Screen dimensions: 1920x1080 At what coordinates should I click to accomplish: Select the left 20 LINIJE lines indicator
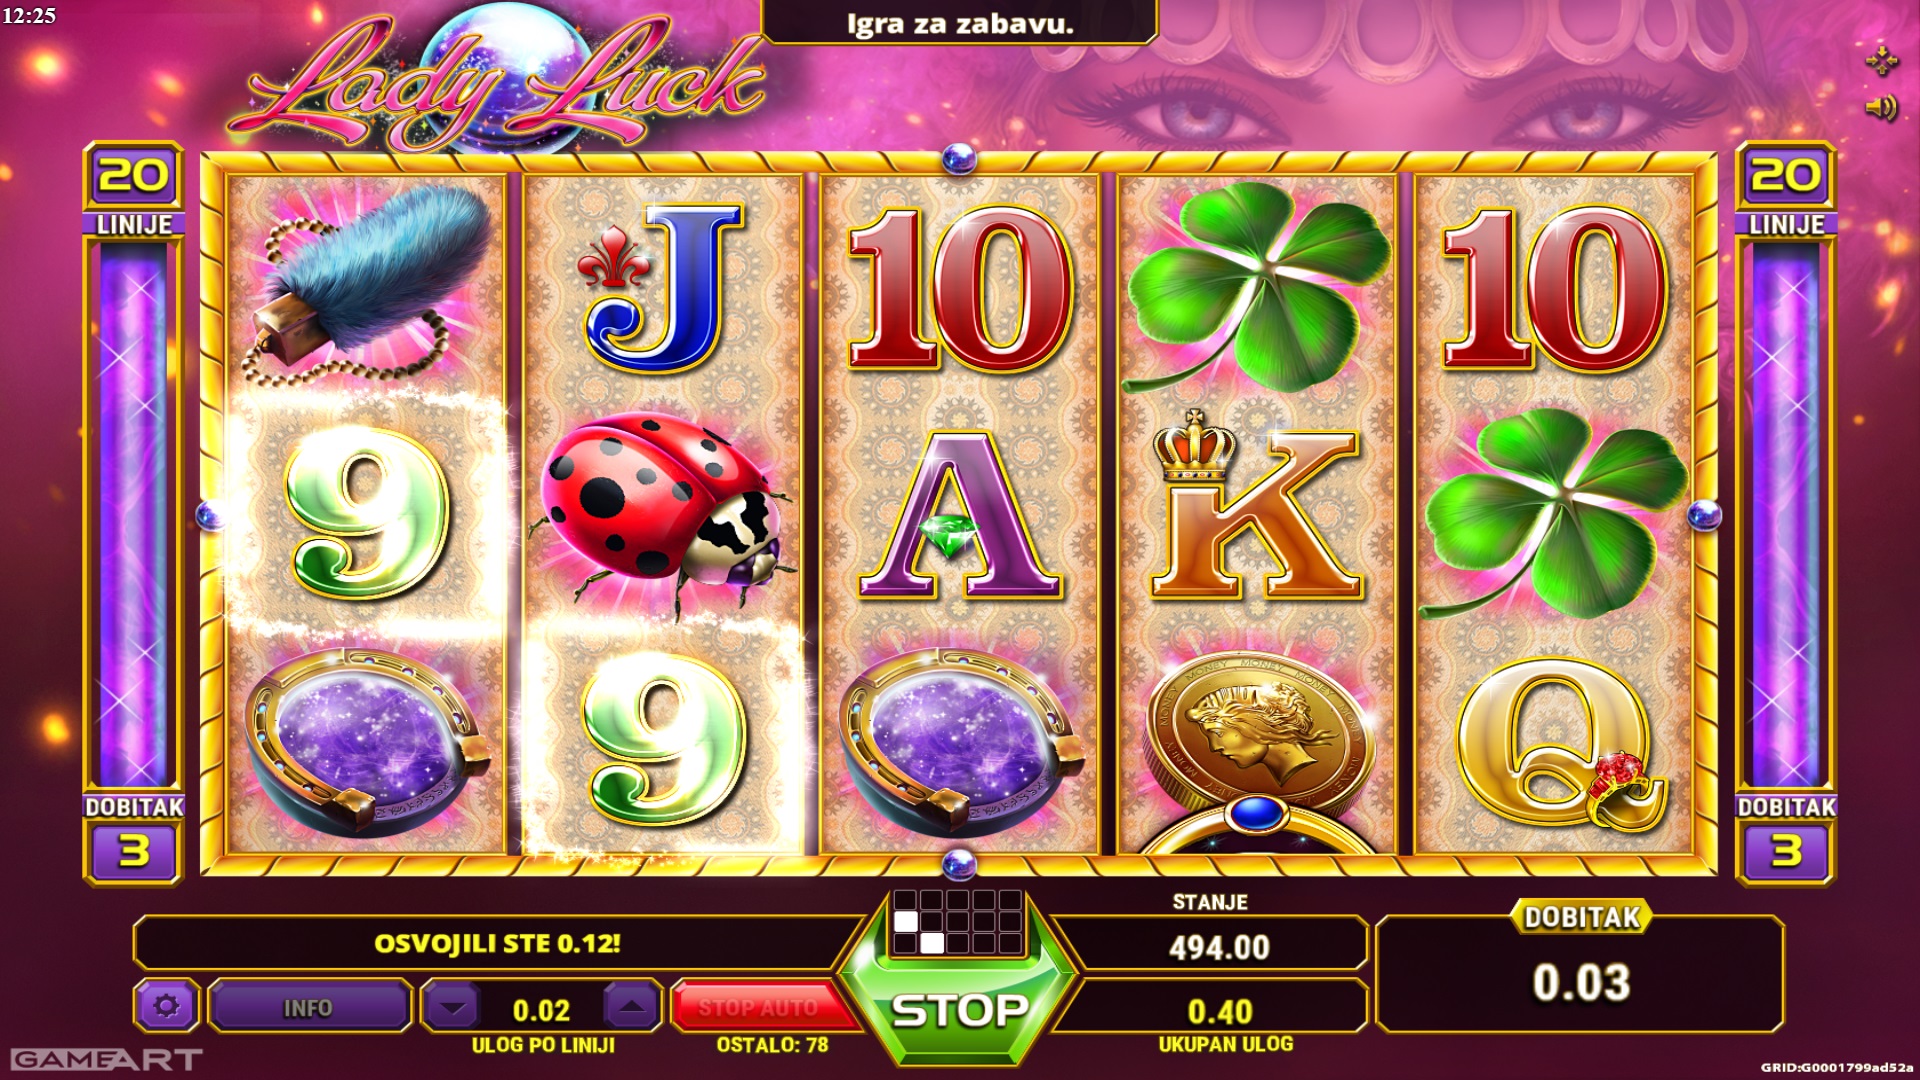click(x=134, y=188)
